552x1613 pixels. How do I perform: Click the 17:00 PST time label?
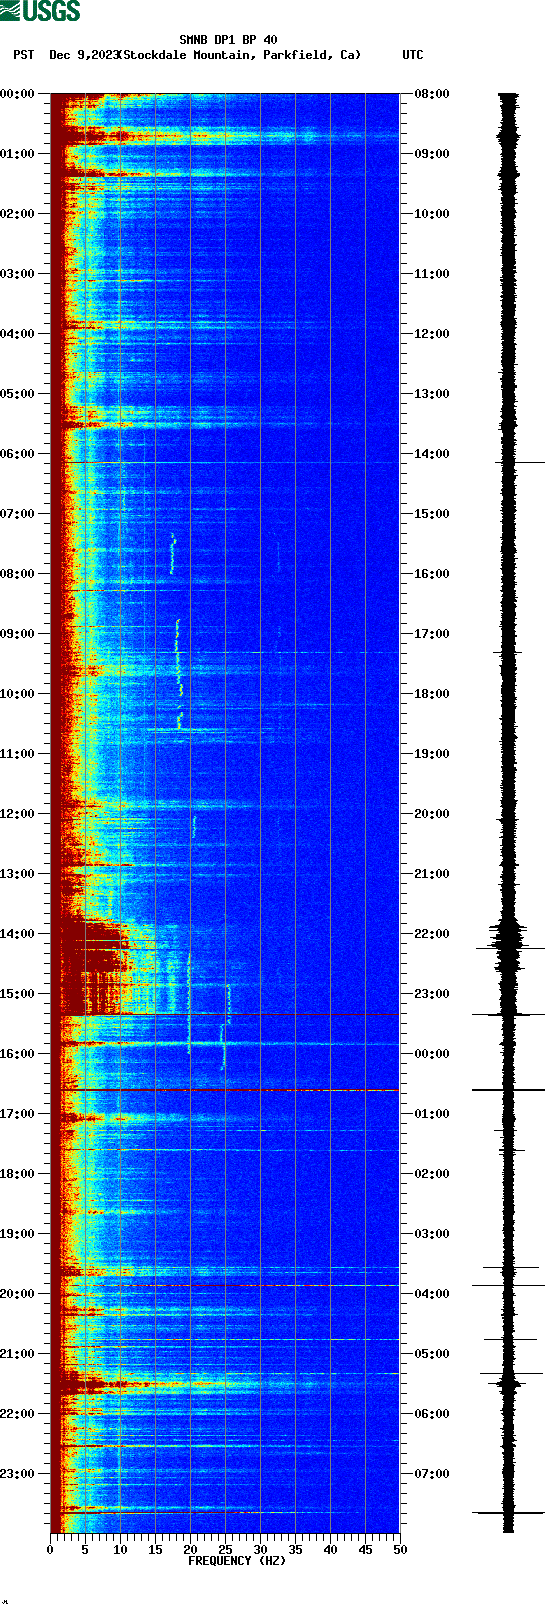click(18, 1114)
